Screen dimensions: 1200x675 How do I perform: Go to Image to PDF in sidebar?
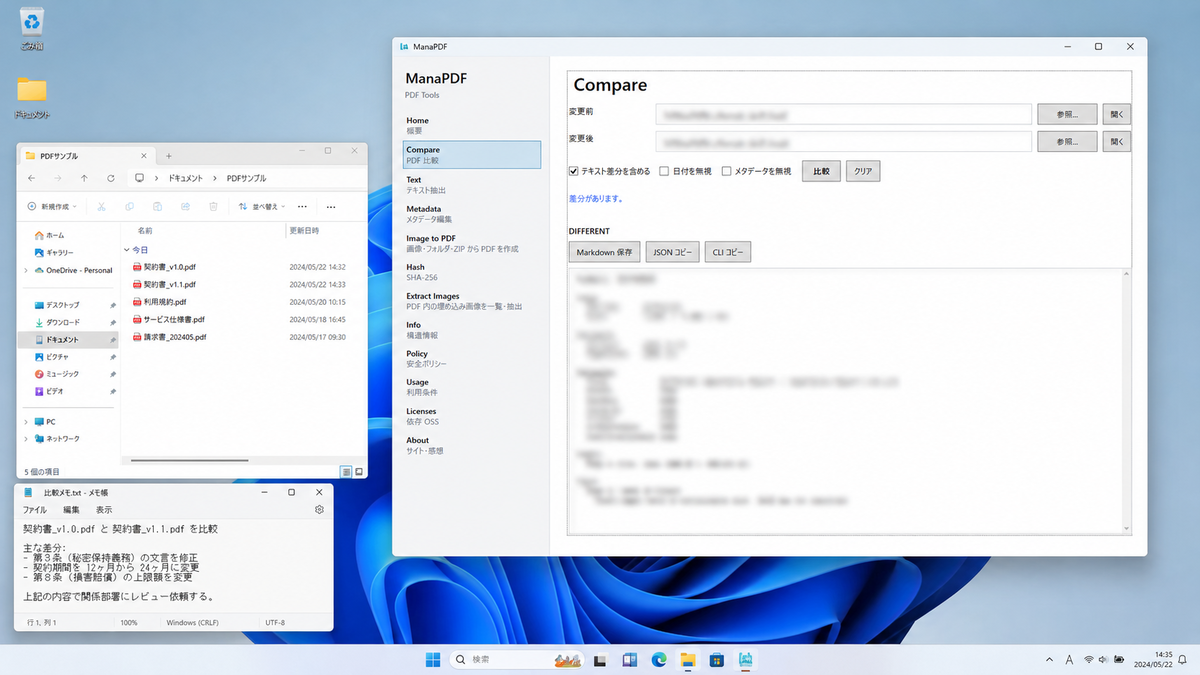coord(471,242)
